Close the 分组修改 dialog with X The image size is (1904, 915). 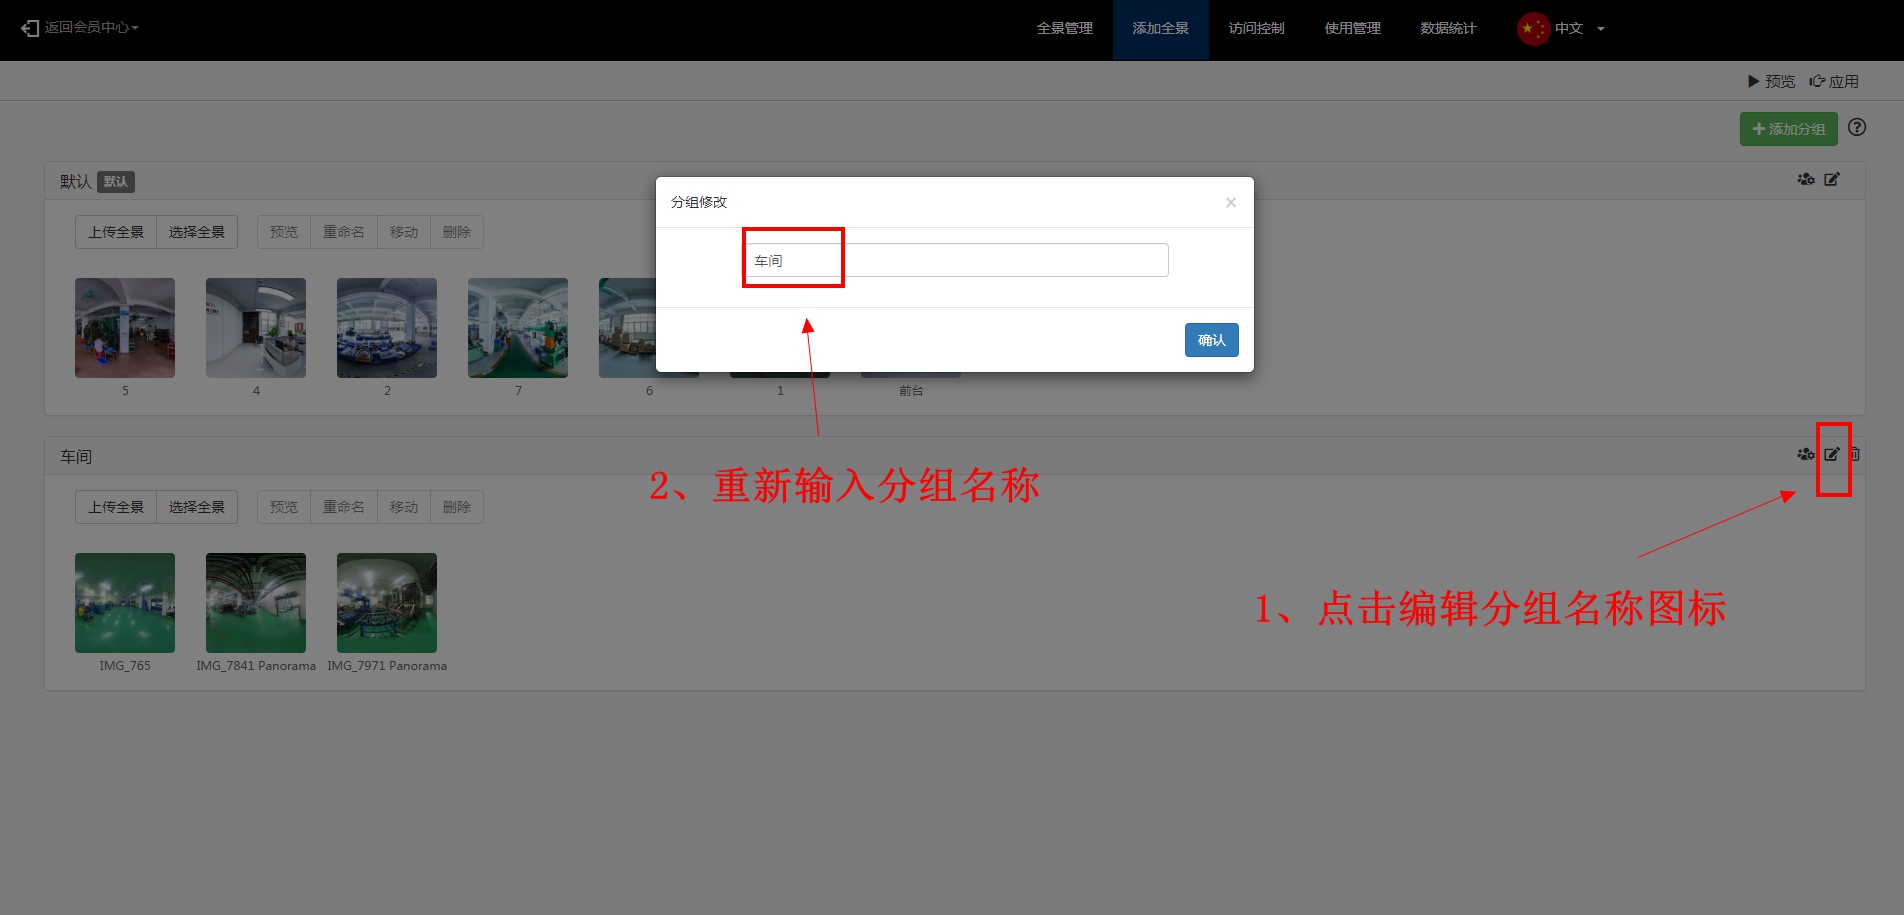(1230, 203)
